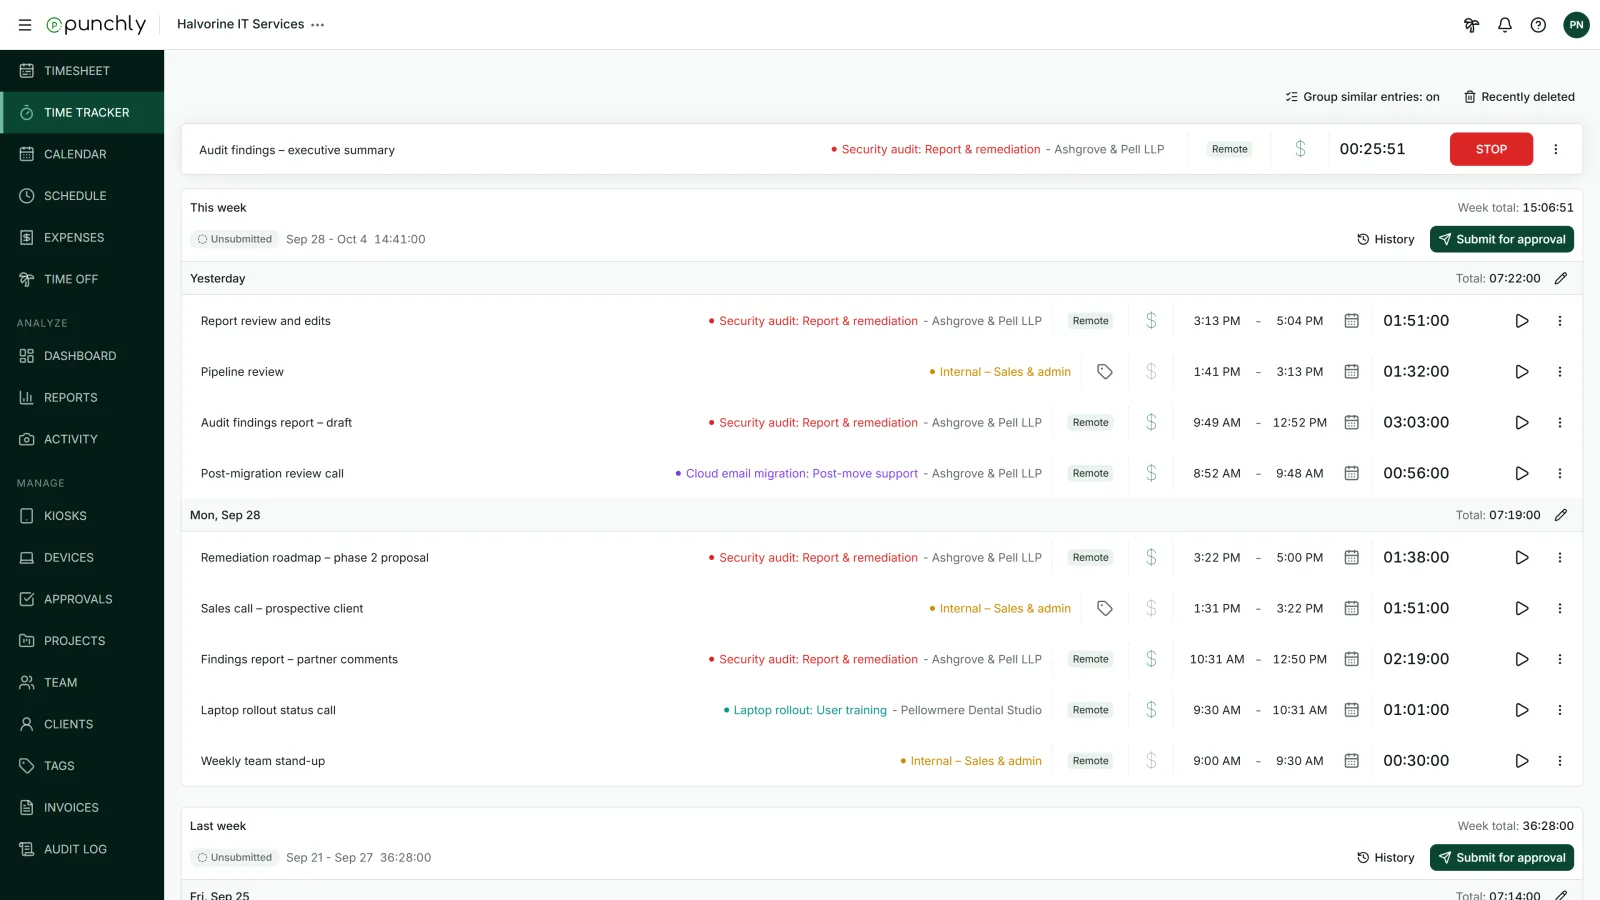Click the Remote tag on Sales stand-up row
Image resolution: width=1600 pixels, height=900 pixels.
click(1090, 761)
